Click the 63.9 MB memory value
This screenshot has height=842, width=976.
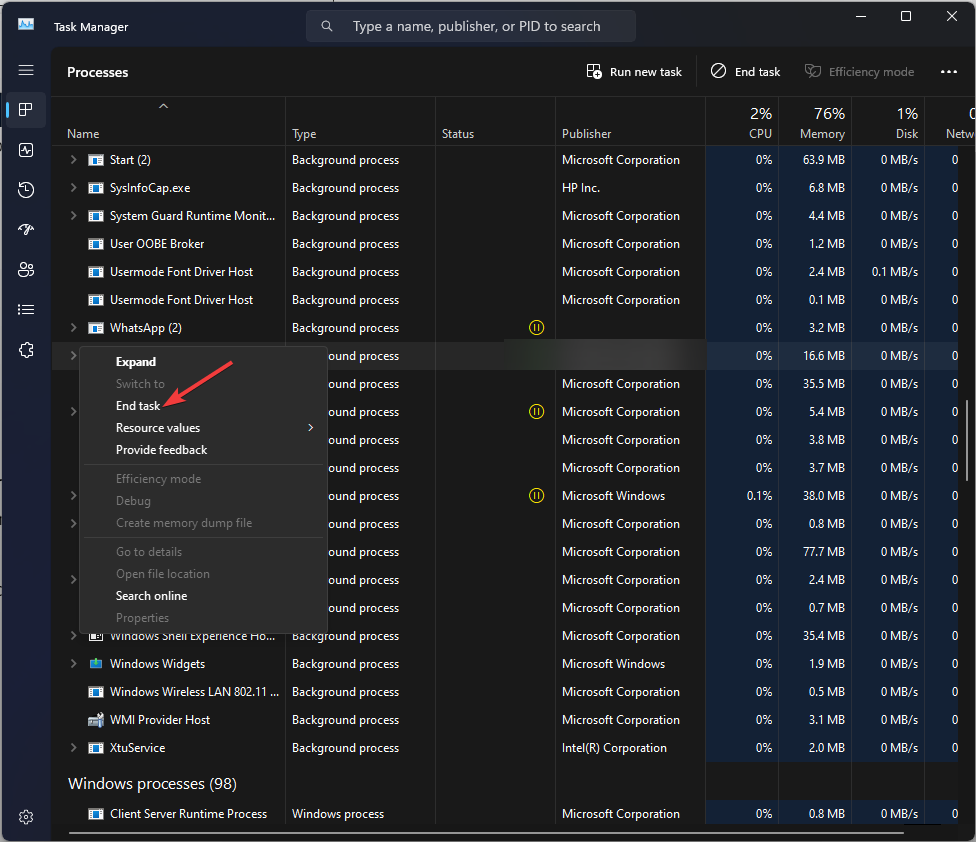click(824, 160)
